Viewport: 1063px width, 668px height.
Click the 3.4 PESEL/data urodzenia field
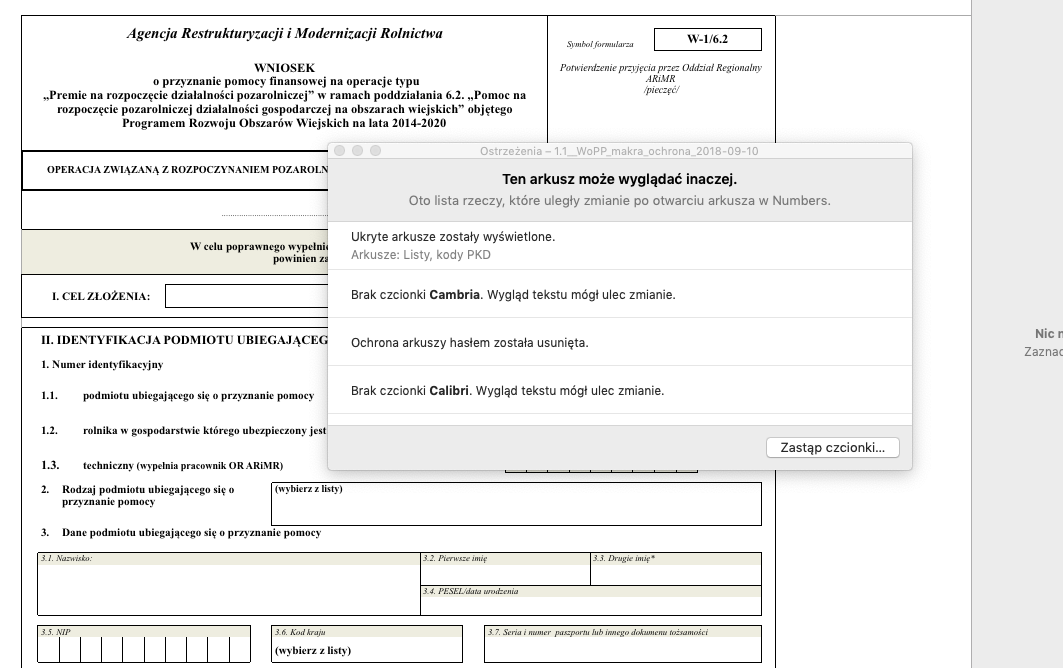(x=590, y=604)
